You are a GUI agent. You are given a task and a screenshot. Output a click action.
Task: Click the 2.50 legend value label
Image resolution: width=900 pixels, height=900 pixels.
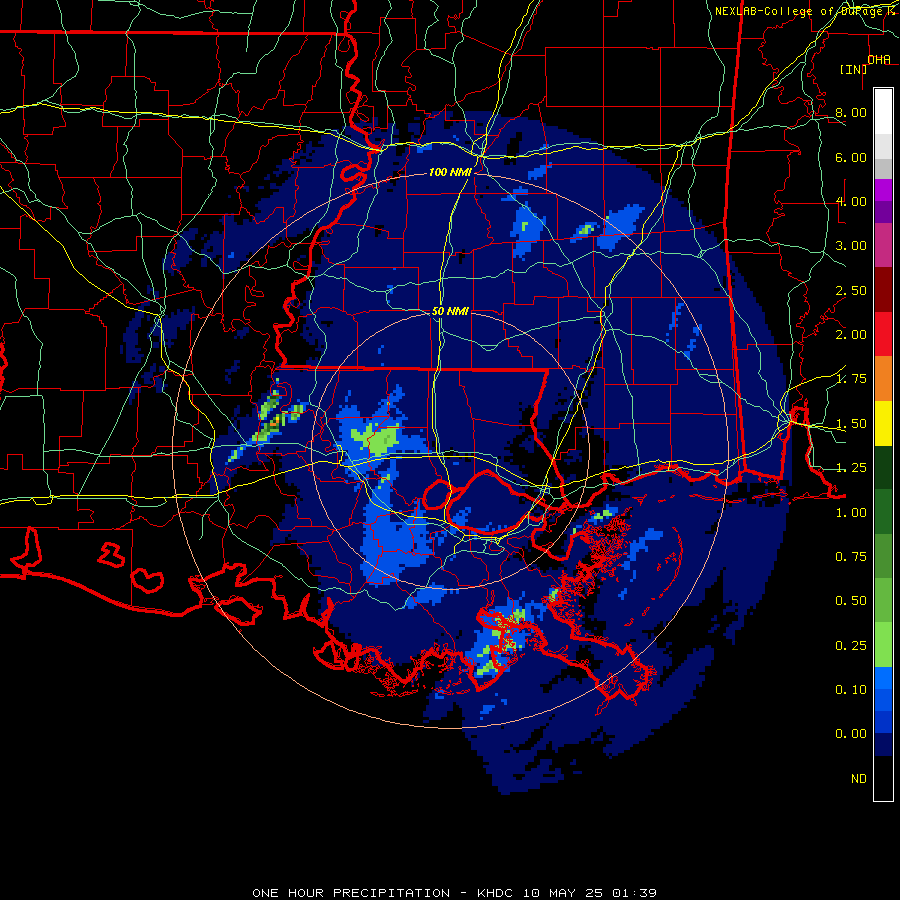point(851,290)
